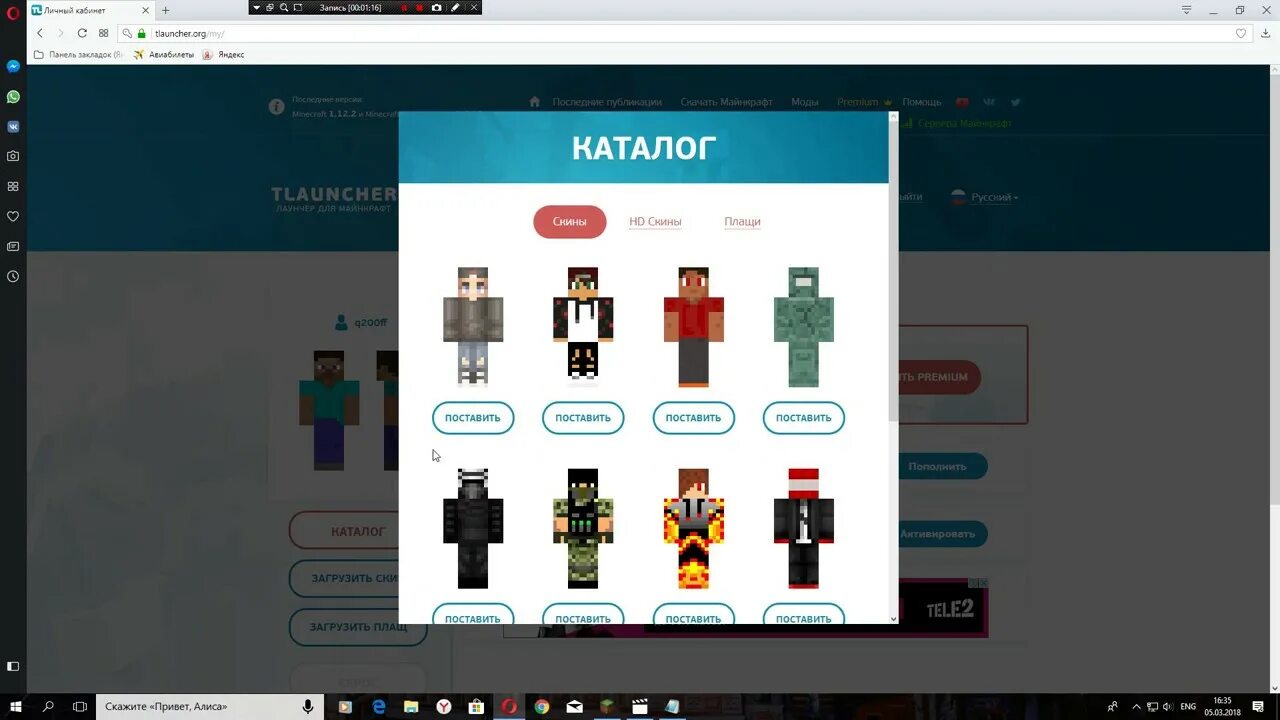Click Поставить under the gray hoodie skin
1280x720 pixels.
click(x=473, y=418)
